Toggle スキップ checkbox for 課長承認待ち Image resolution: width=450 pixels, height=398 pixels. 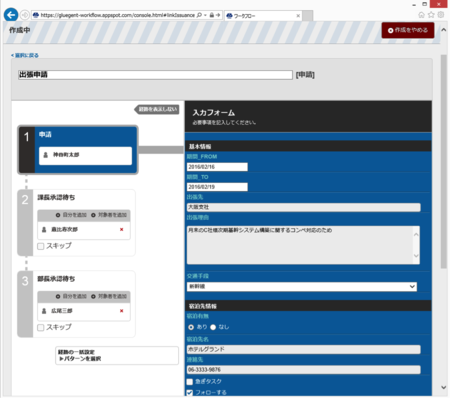[x=41, y=246]
